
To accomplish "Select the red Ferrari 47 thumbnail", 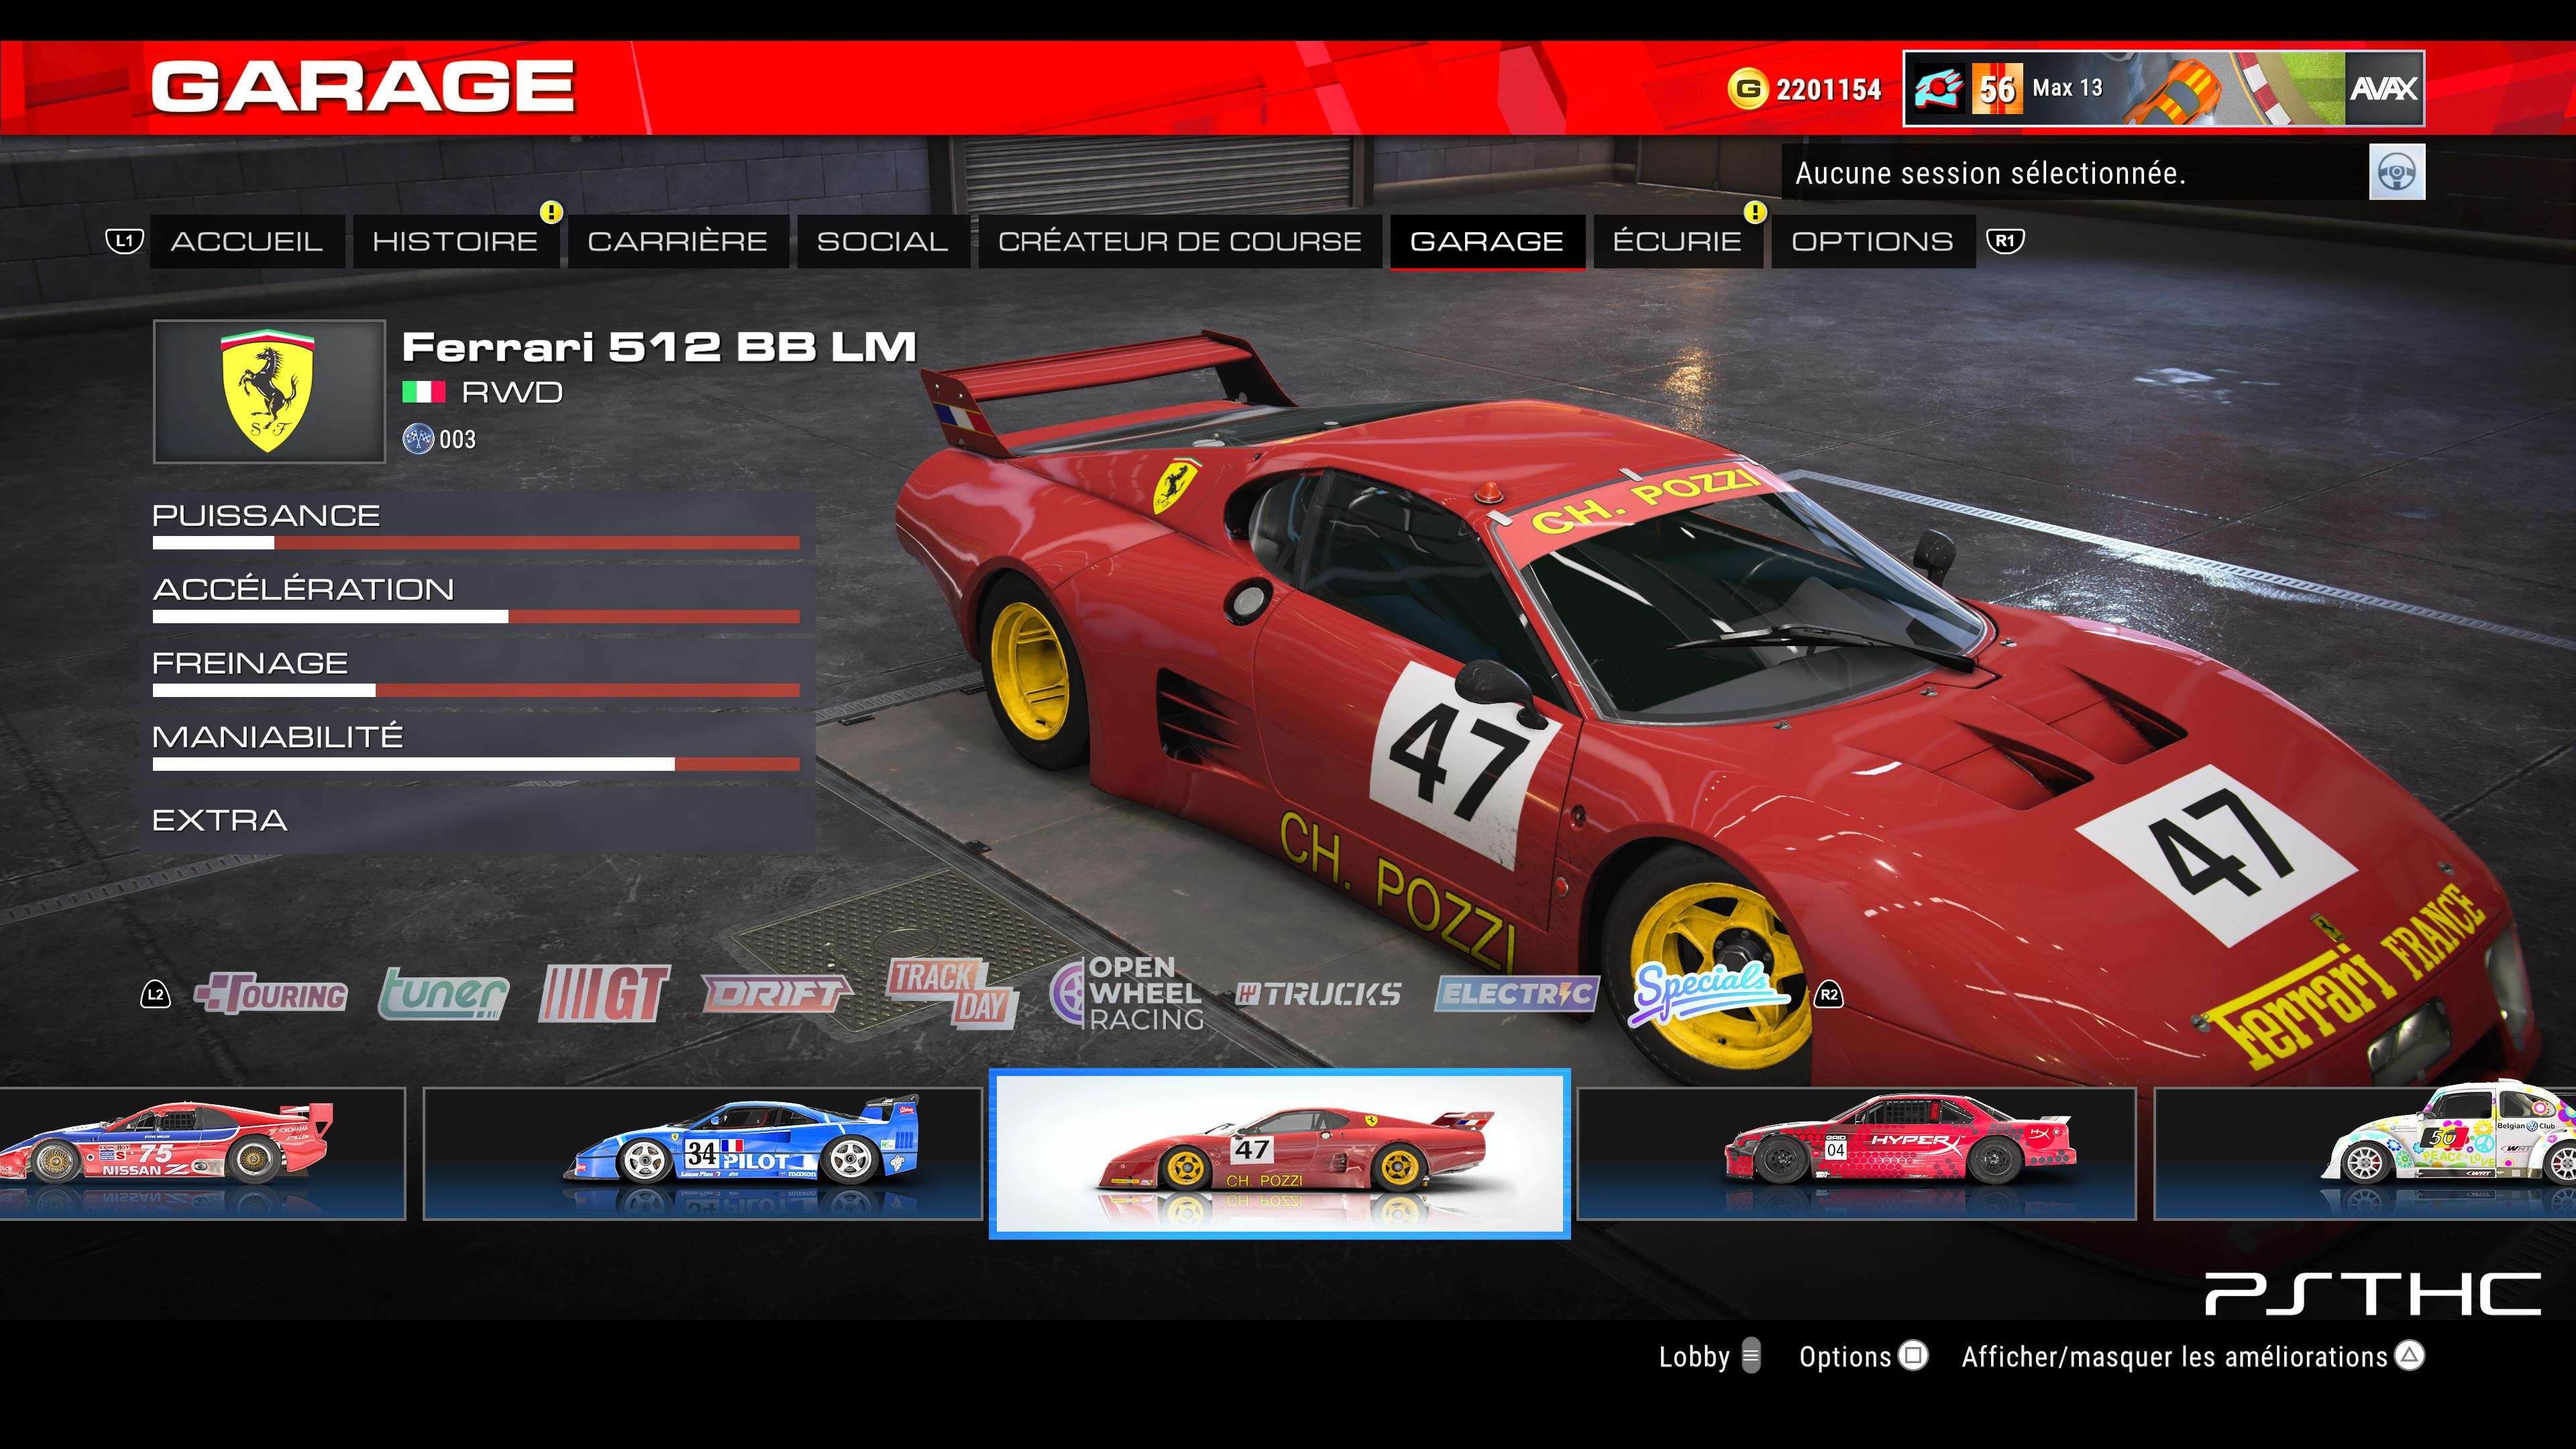I will point(1279,1153).
